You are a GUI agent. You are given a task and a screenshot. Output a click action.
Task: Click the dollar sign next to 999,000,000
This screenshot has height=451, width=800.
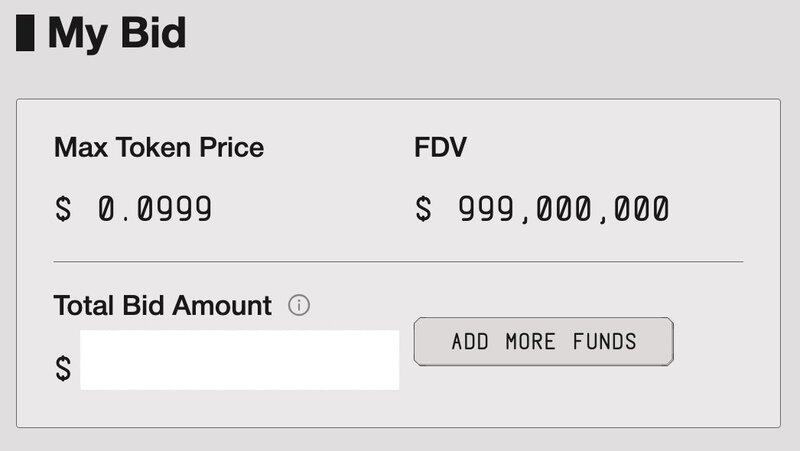[x=423, y=209]
